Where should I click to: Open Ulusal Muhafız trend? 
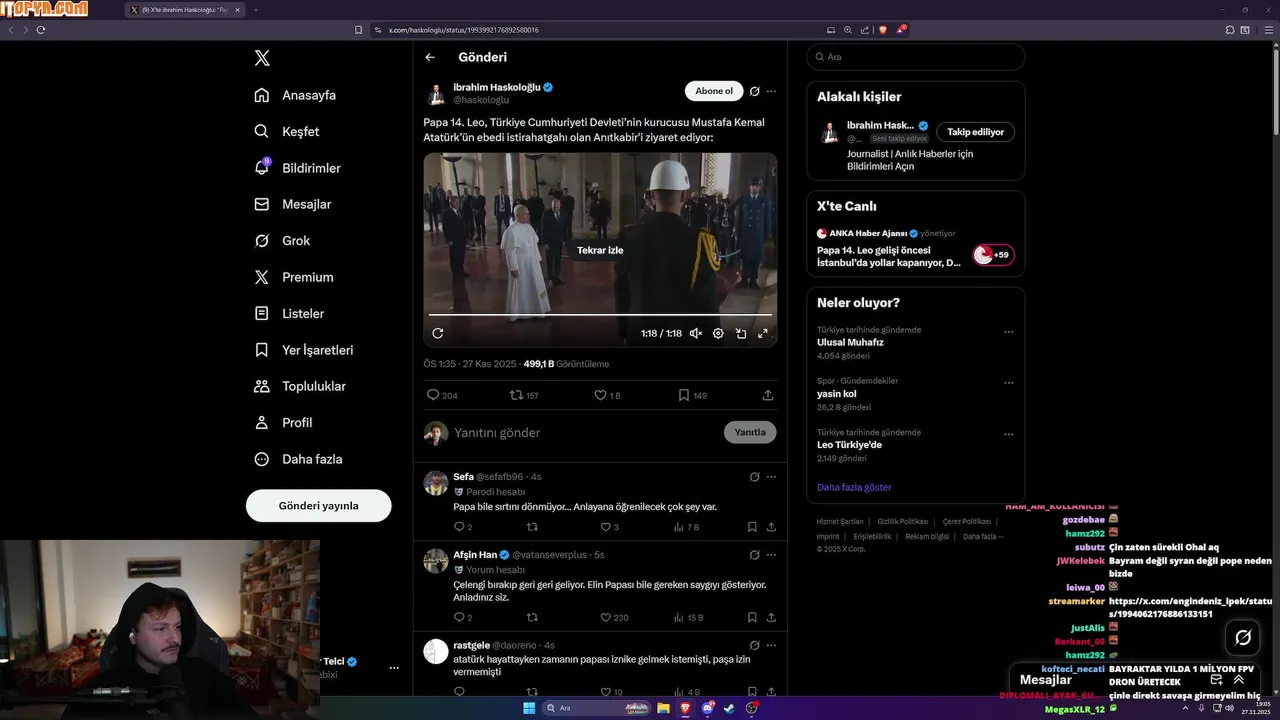[x=850, y=342]
